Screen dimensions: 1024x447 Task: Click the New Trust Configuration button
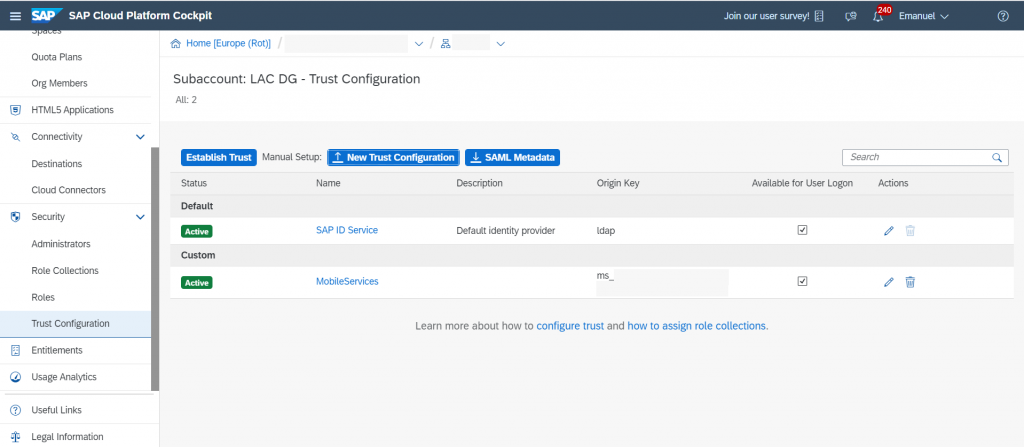pyautogui.click(x=394, y=157)
